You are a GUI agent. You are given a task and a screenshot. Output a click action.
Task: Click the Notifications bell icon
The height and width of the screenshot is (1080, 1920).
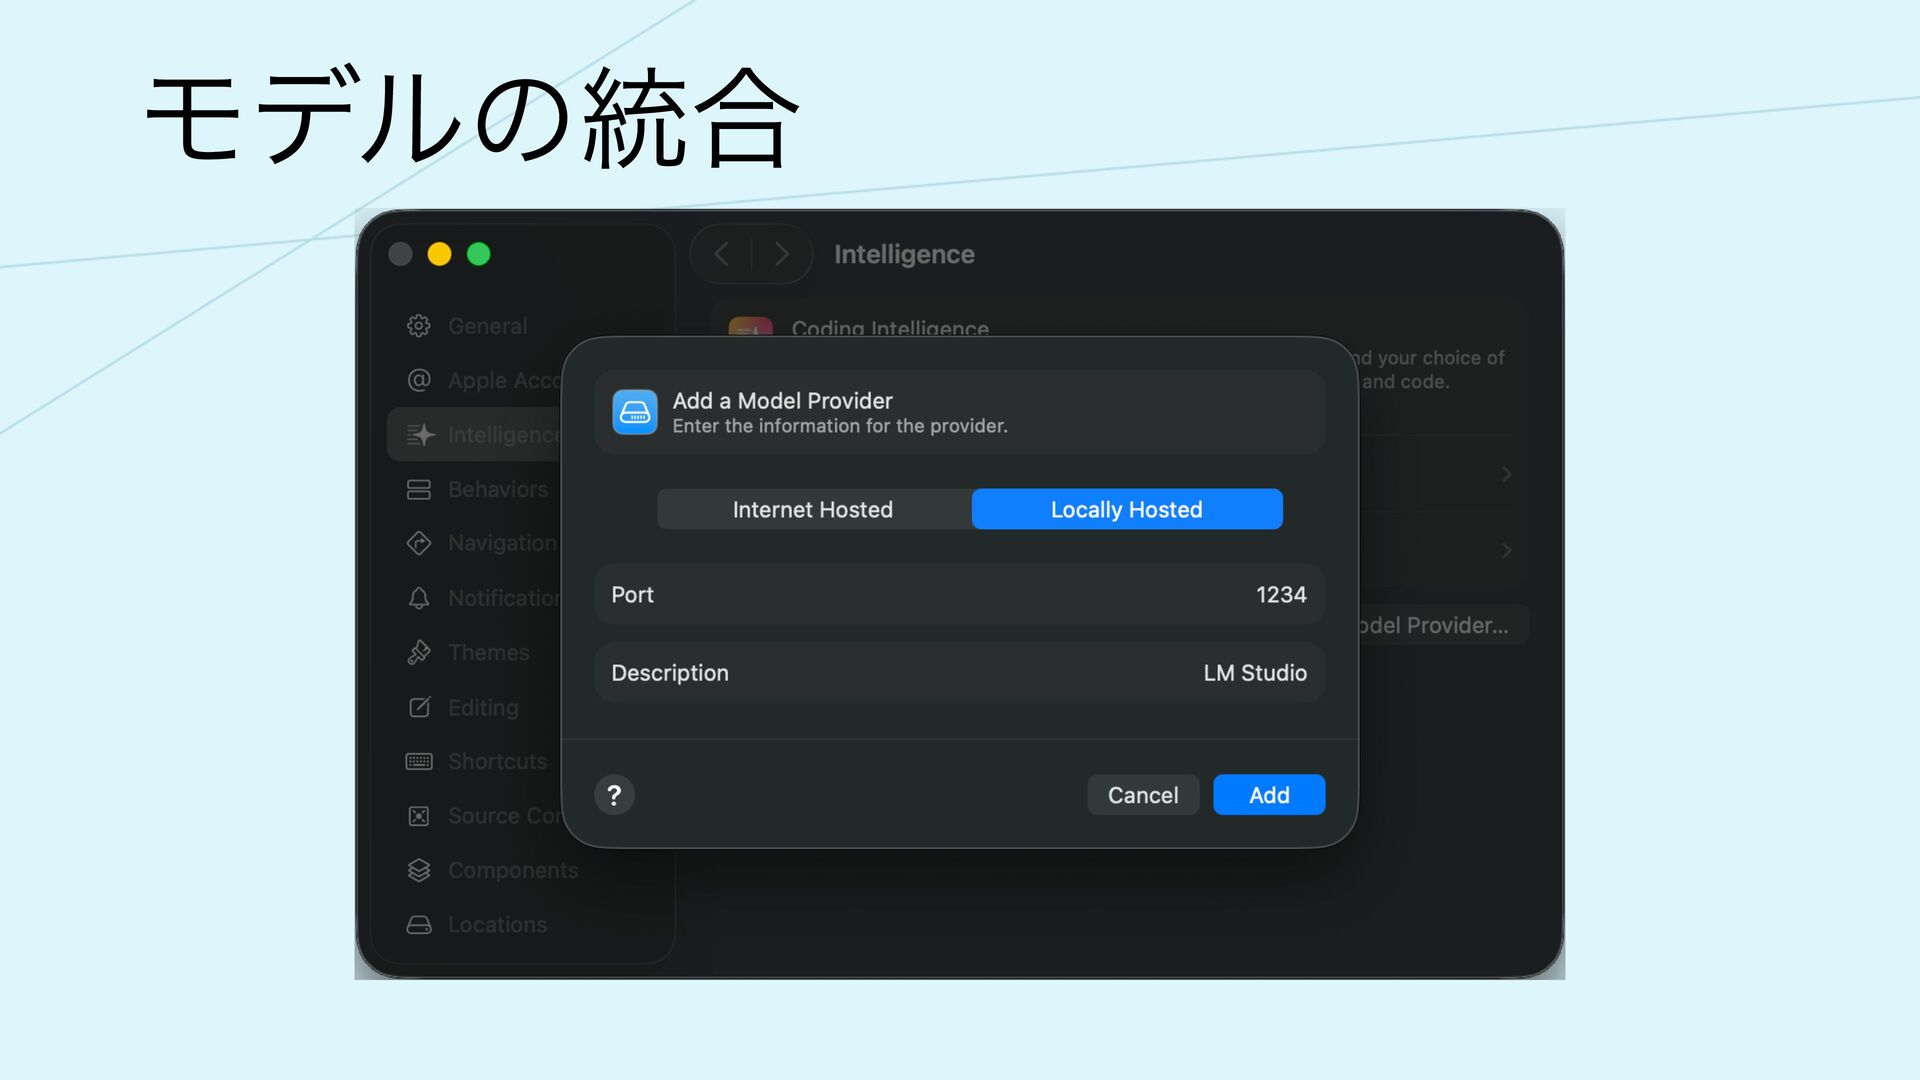419,598
